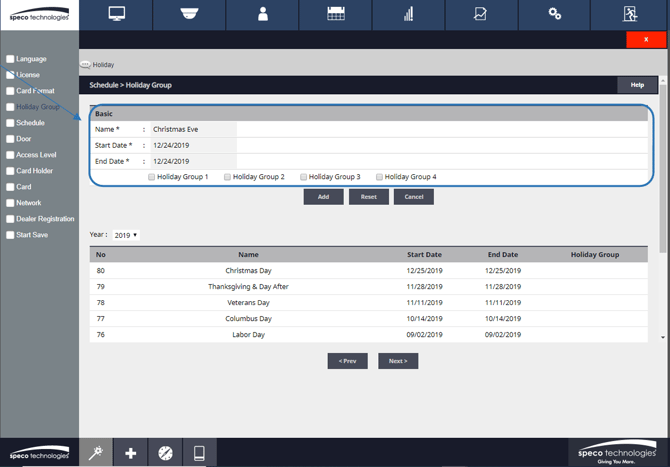The width and height of the screenshot is (670, 467).
Task: Open the monitor screen icon tab
Action: [x=116, y=15]
